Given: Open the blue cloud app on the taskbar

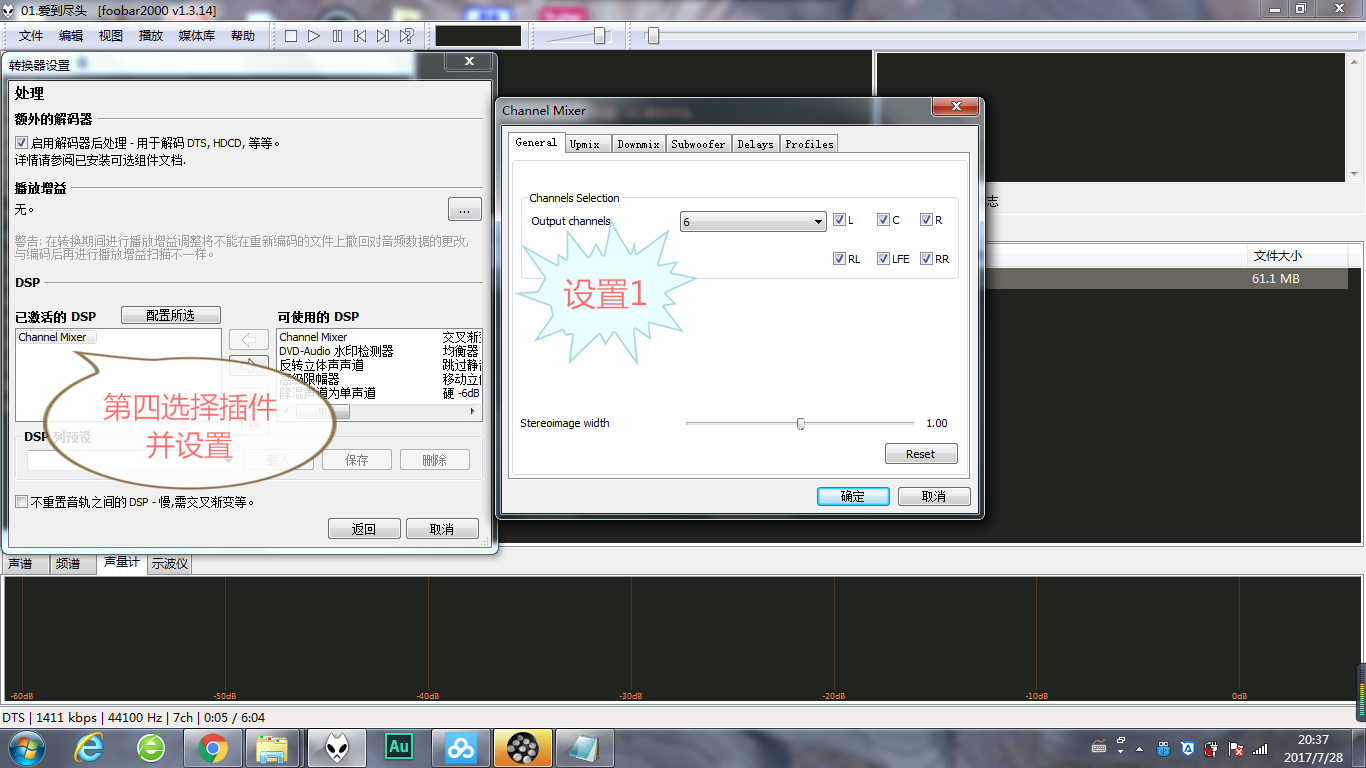Looking at the screenshot, I should pos(460,747).
